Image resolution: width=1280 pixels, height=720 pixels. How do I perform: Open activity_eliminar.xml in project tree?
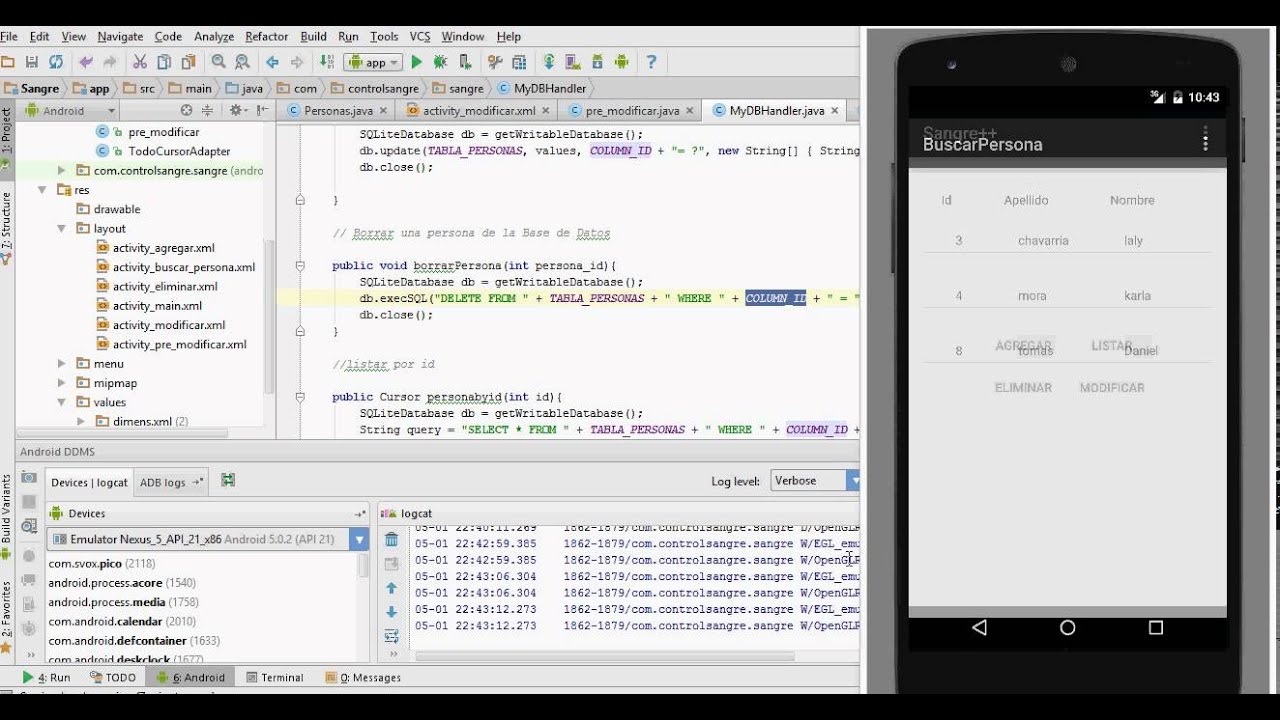(x=157, y=286)
